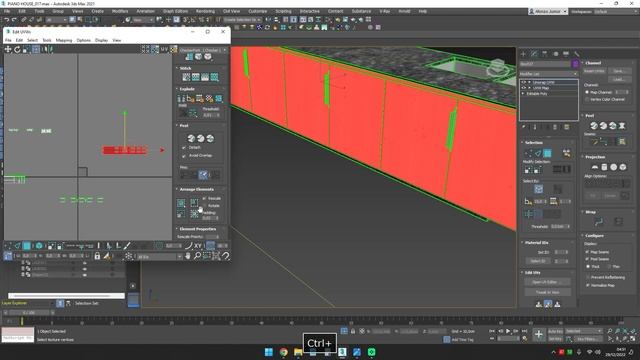Toggle the Rotate checkbox in Arrange Elements
Image resolution: width=640 pixels, height=360 pixels.
pyautogui.click(x=204, y=206)
